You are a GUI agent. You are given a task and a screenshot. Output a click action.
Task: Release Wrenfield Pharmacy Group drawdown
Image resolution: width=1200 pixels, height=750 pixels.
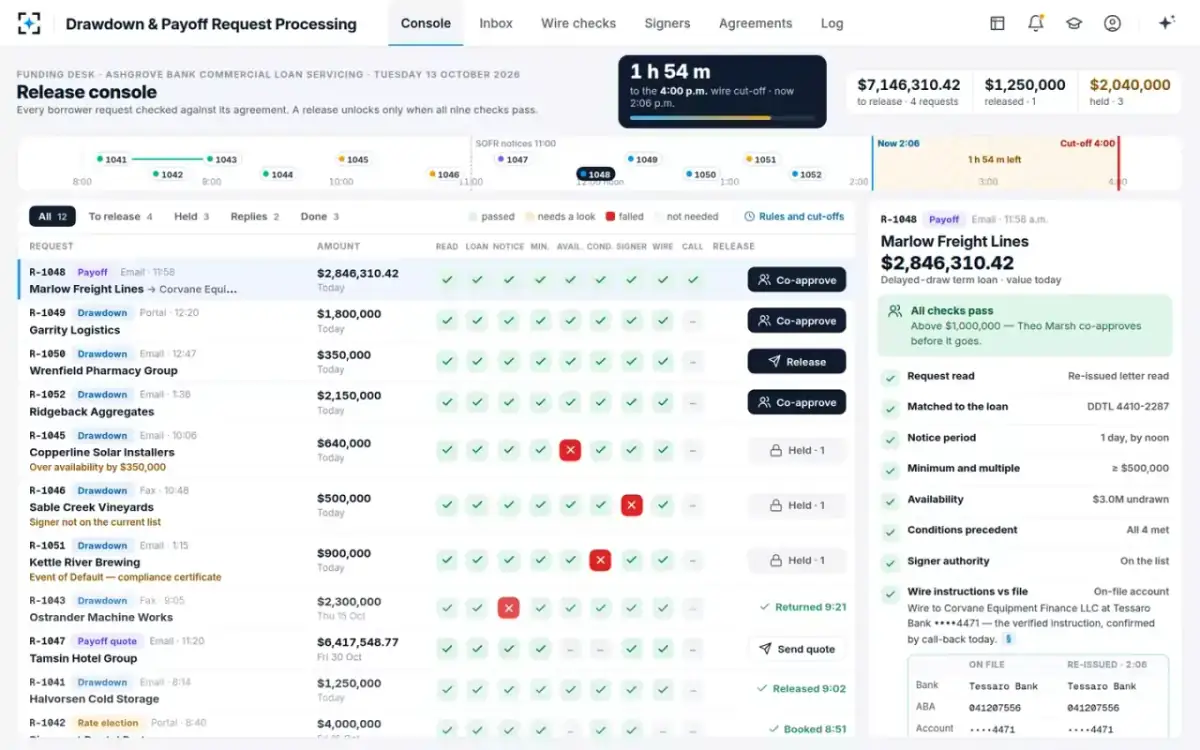(796, 362)
